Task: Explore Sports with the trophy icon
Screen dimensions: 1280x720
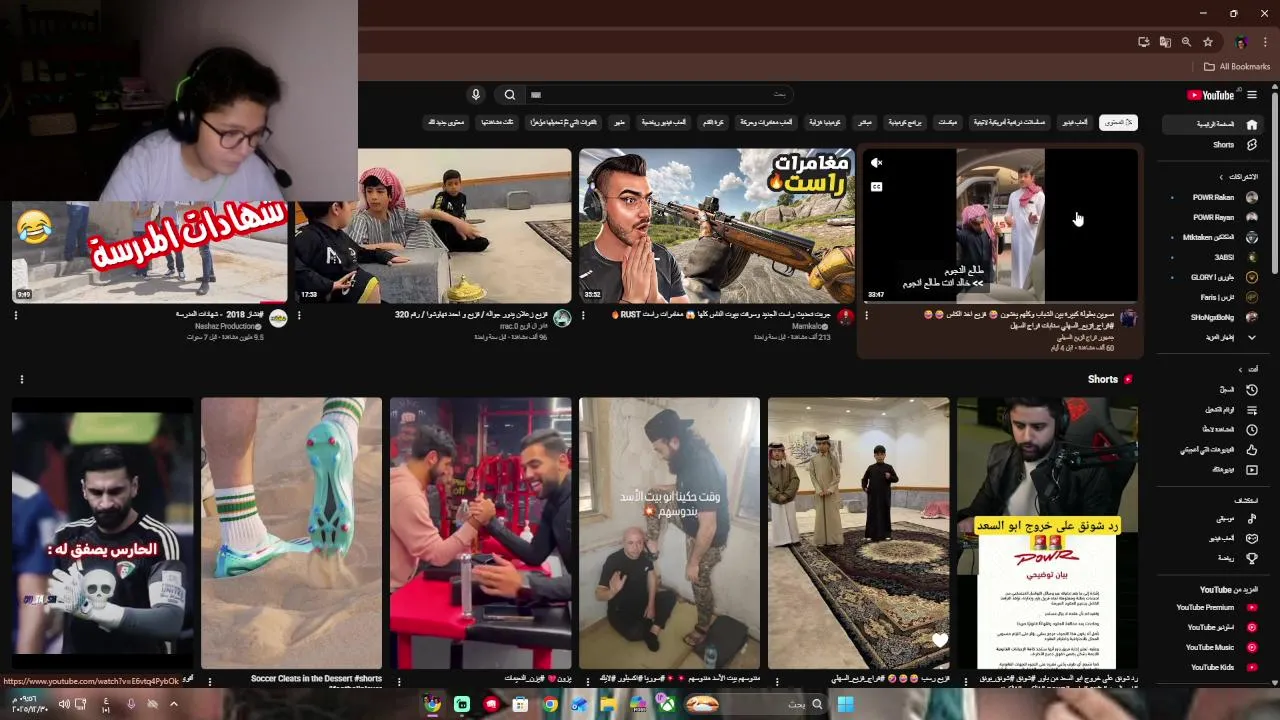Action: pos(1251,558)
